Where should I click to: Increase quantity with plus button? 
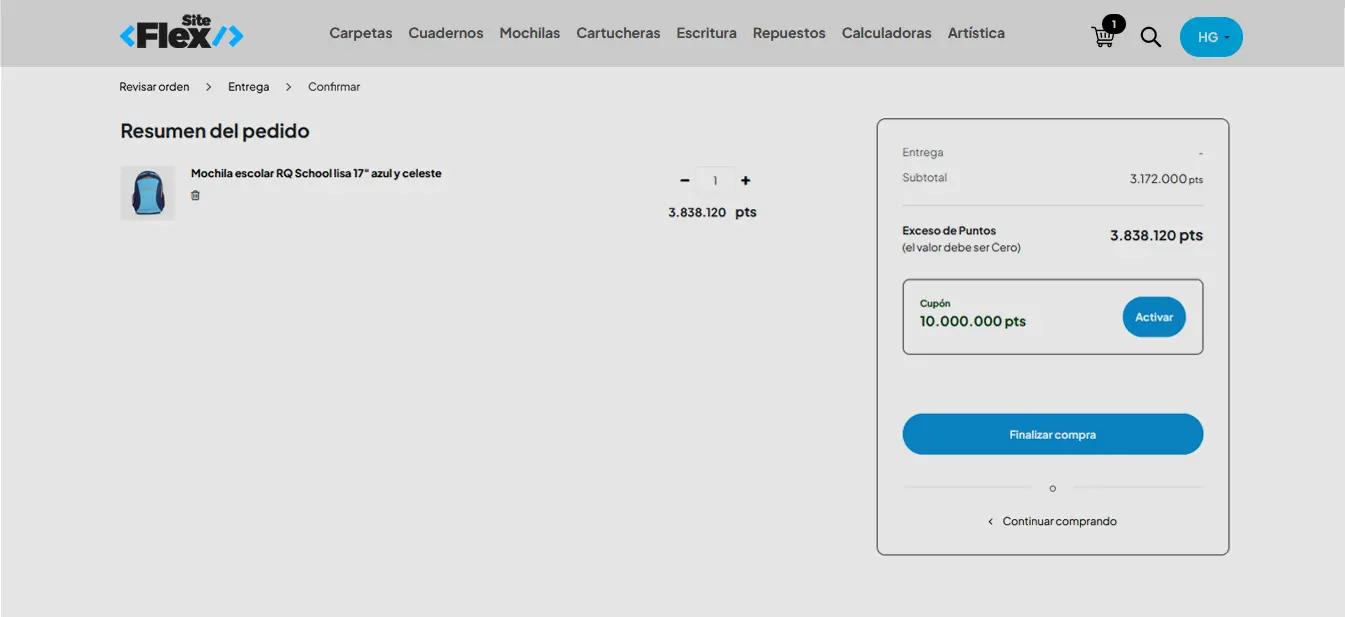coord(745,181)
